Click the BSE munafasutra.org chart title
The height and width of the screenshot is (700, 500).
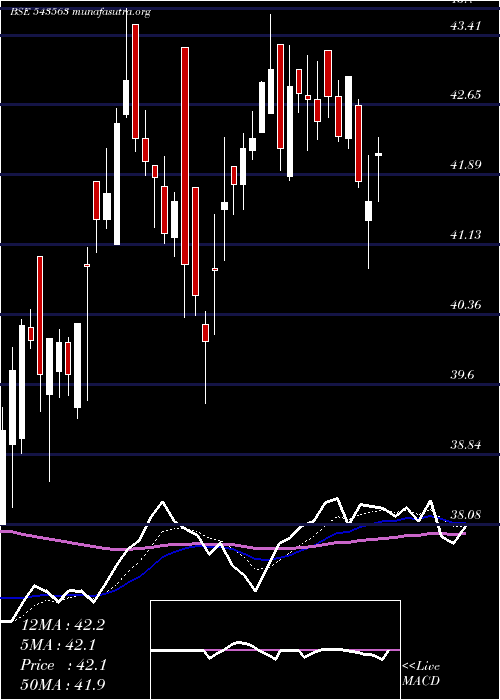pos(80,12)
